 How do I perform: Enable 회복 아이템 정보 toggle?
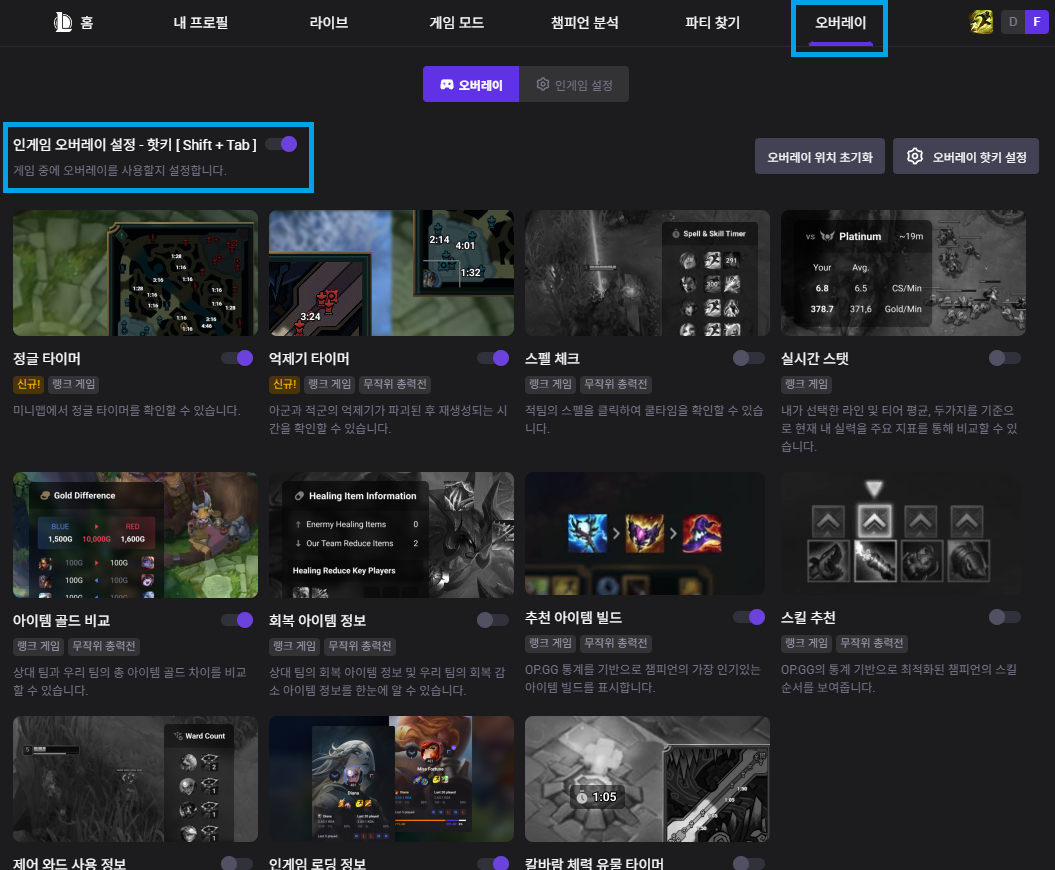(493, 620)
